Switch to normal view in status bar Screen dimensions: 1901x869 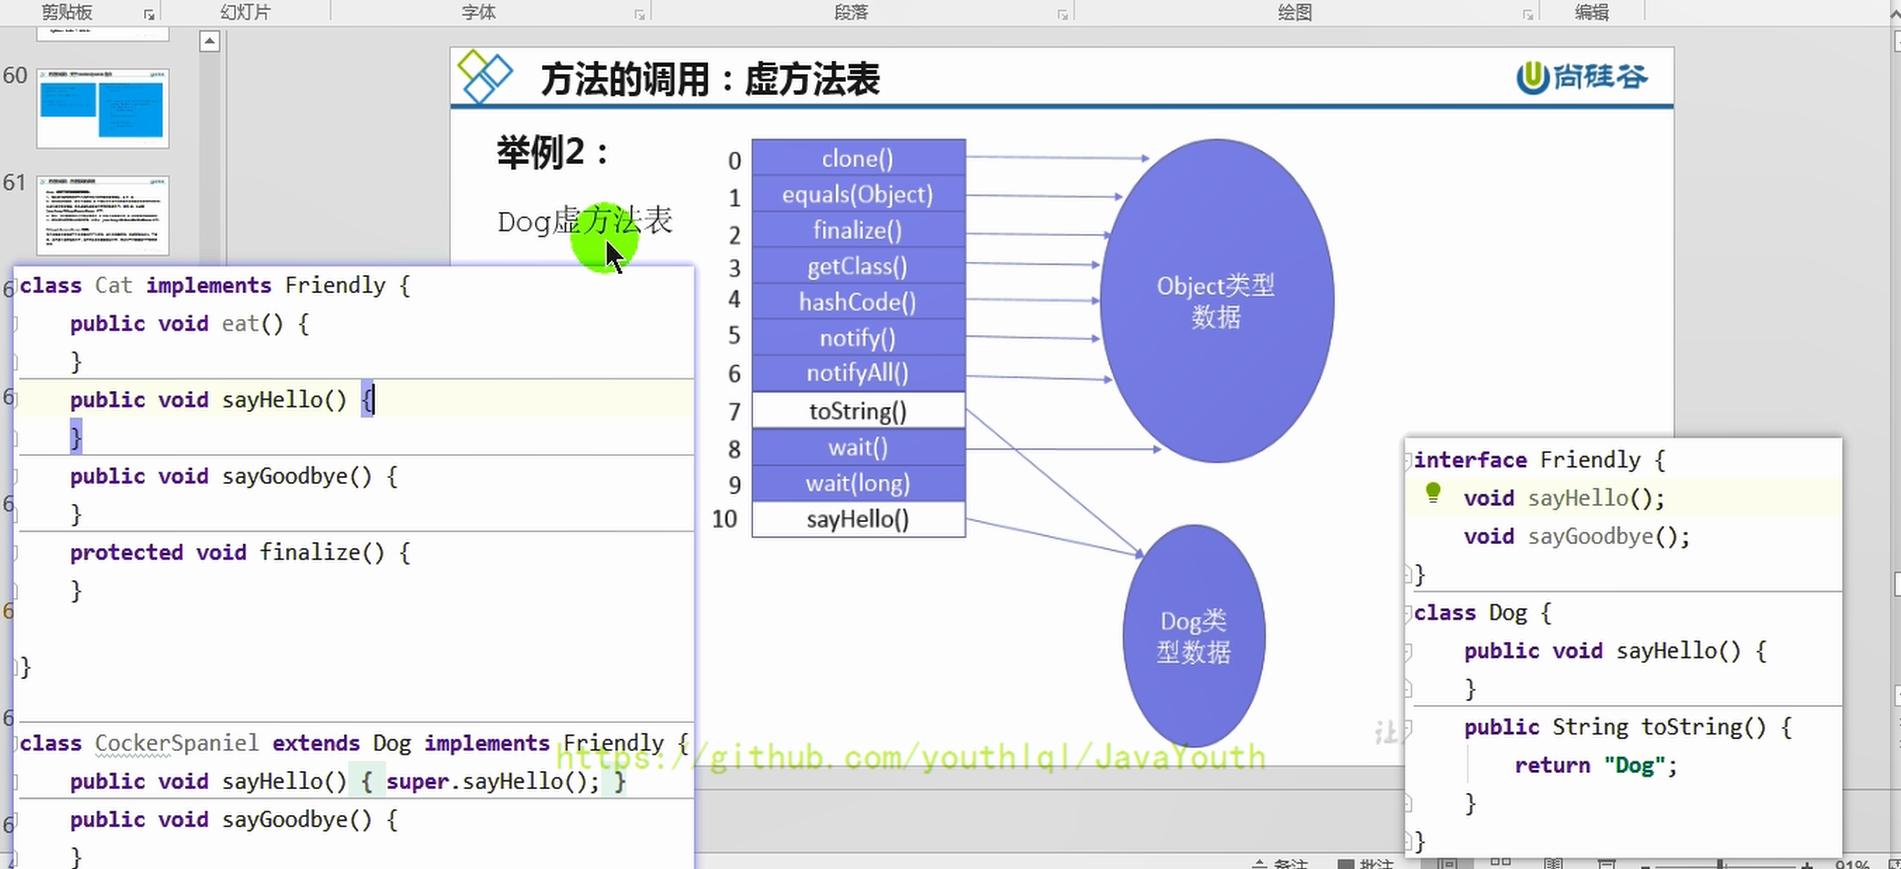click(x=1448, y=864)
